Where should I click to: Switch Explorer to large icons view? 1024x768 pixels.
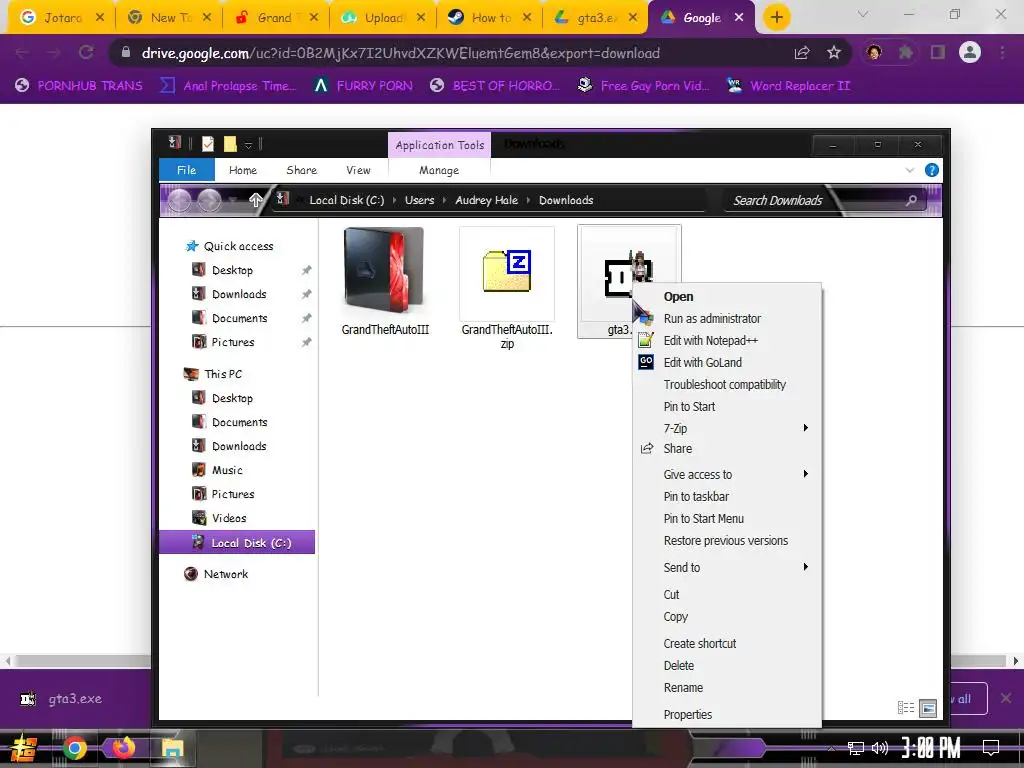(928, 707)
